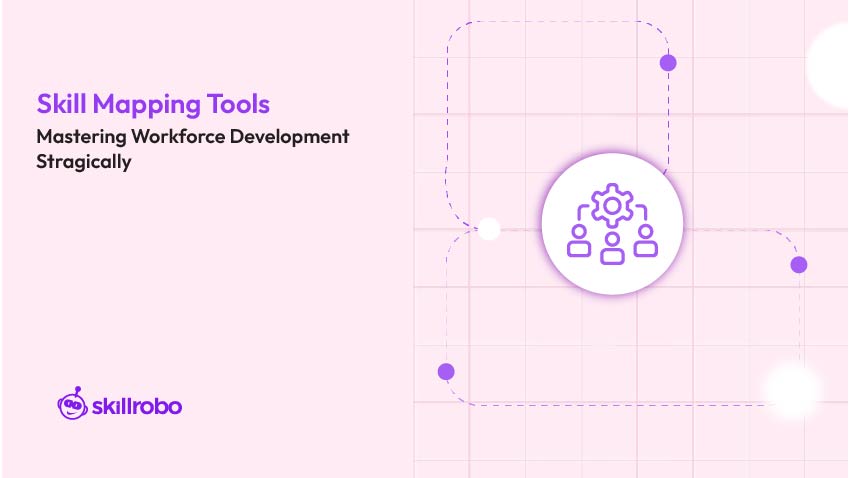Click the purple dot at bottom left of path

click(x=446, y=372)
